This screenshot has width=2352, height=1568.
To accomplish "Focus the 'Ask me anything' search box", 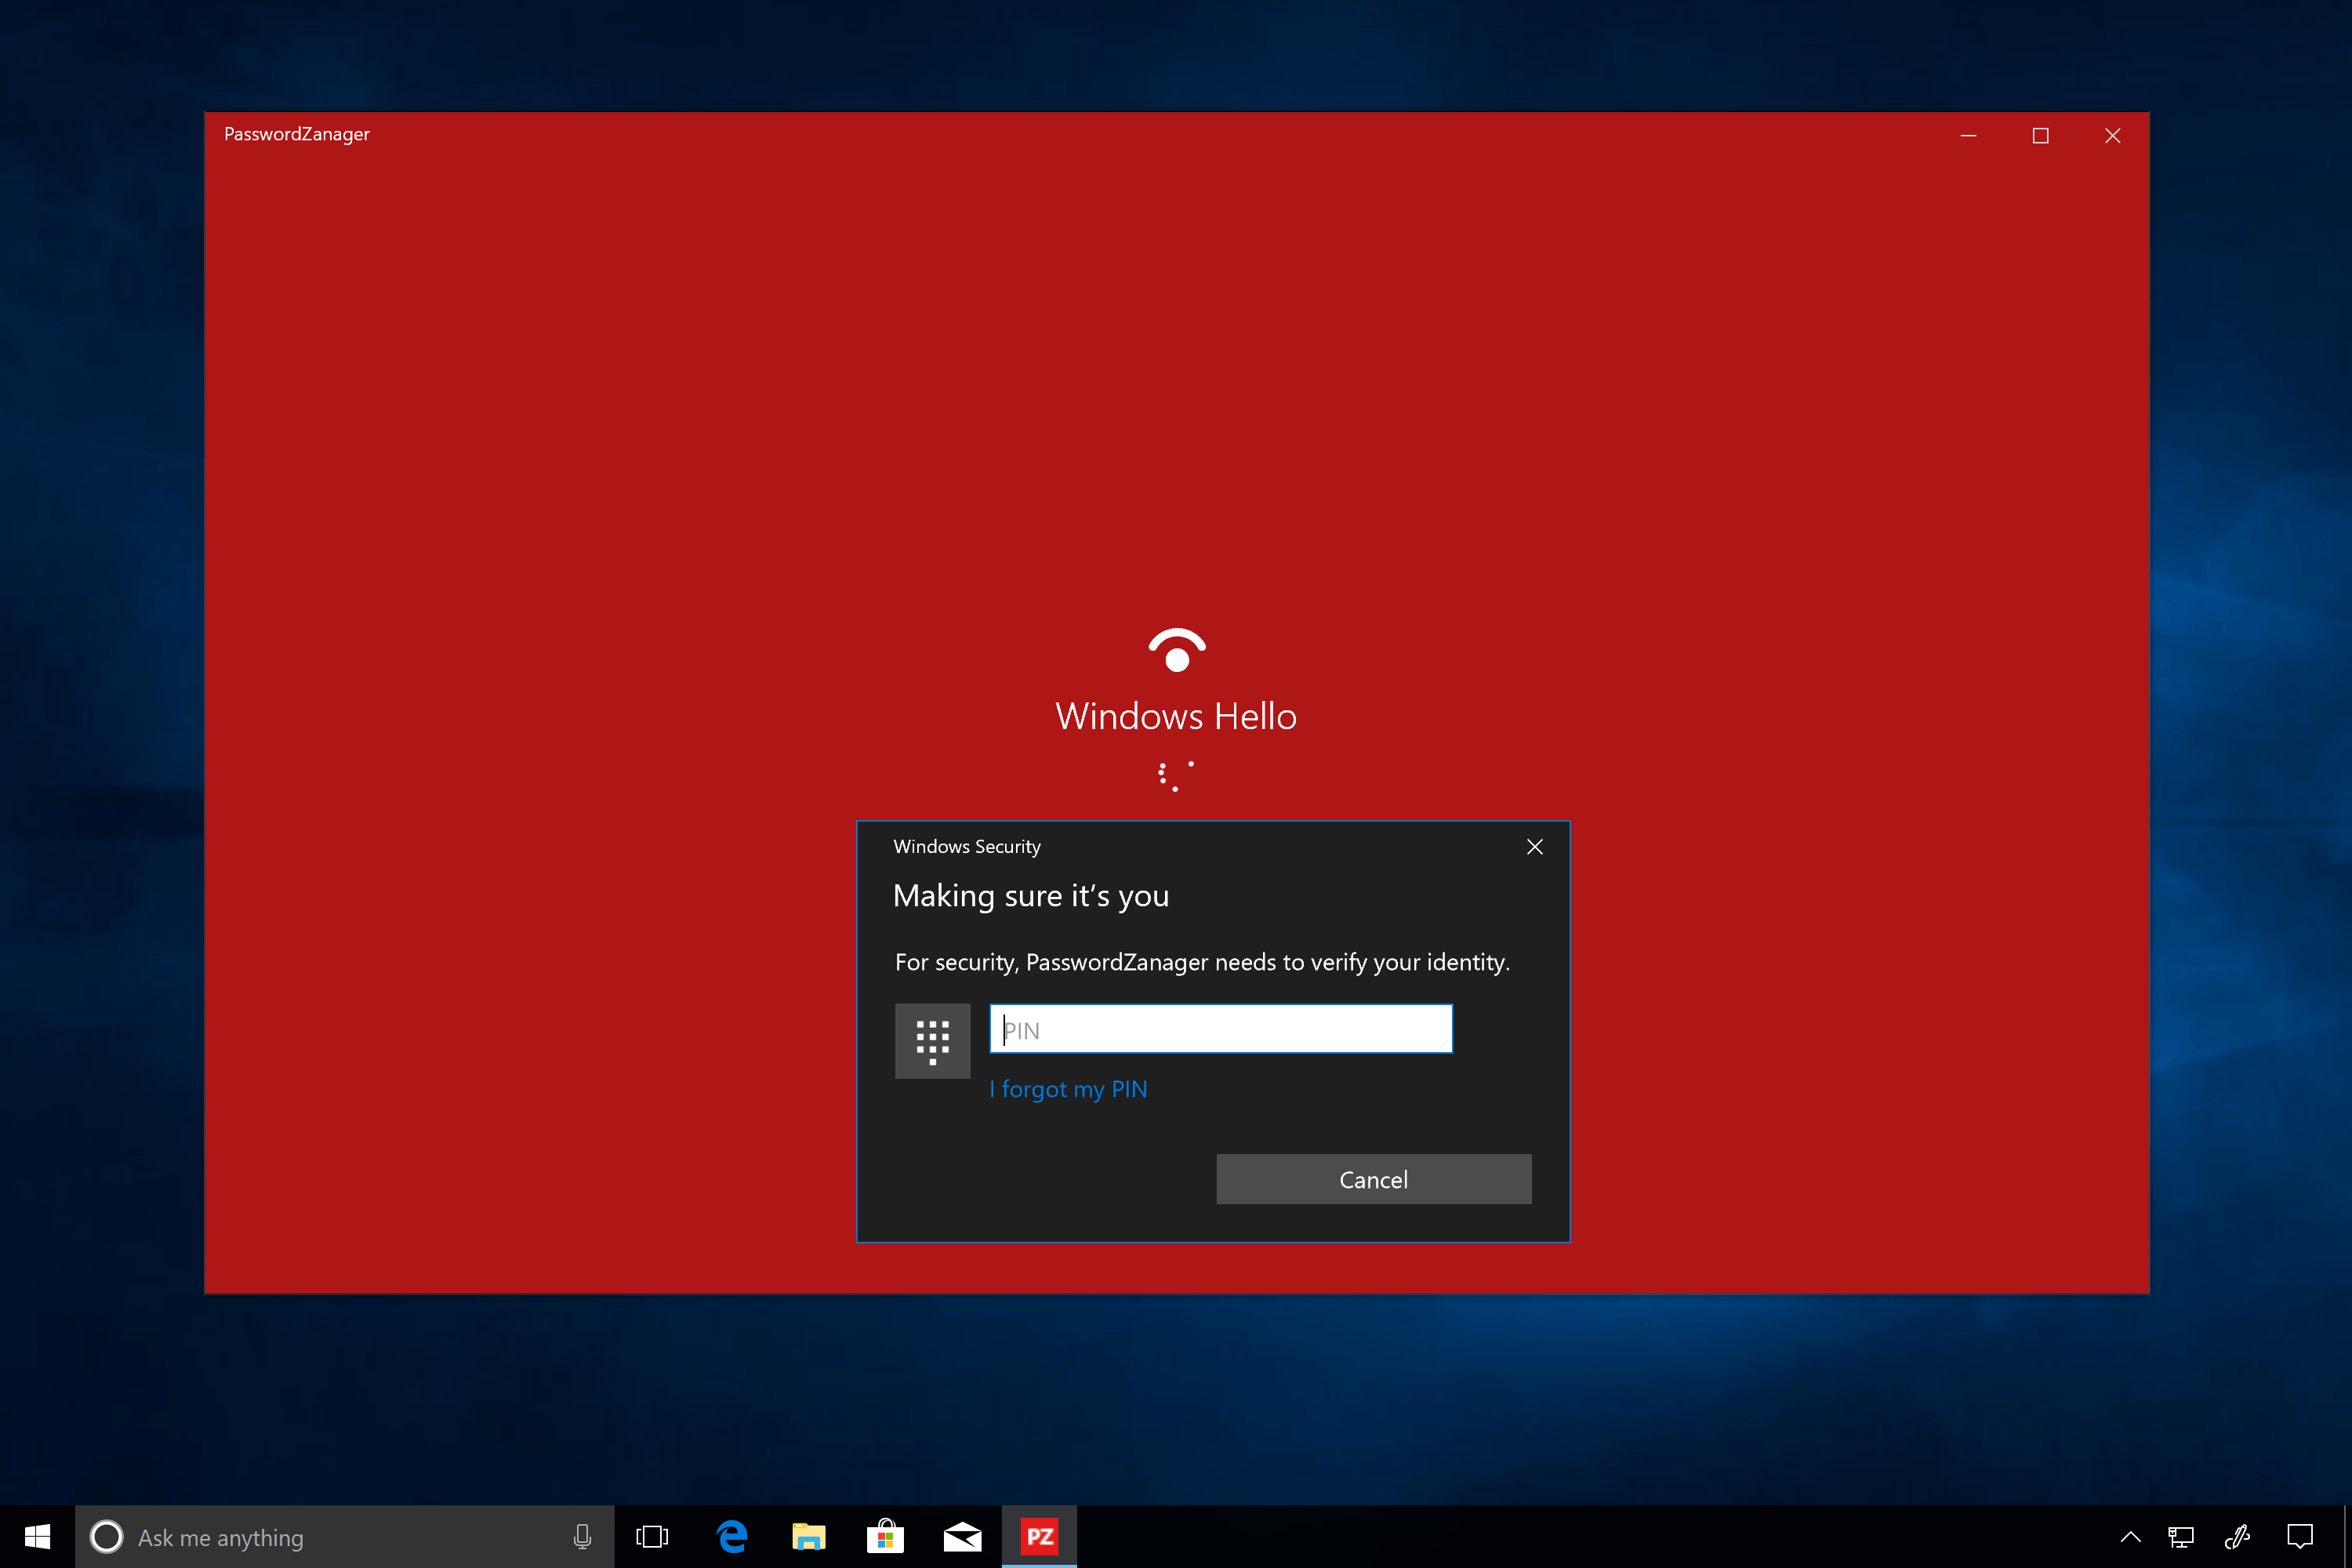I will 345,1537.
